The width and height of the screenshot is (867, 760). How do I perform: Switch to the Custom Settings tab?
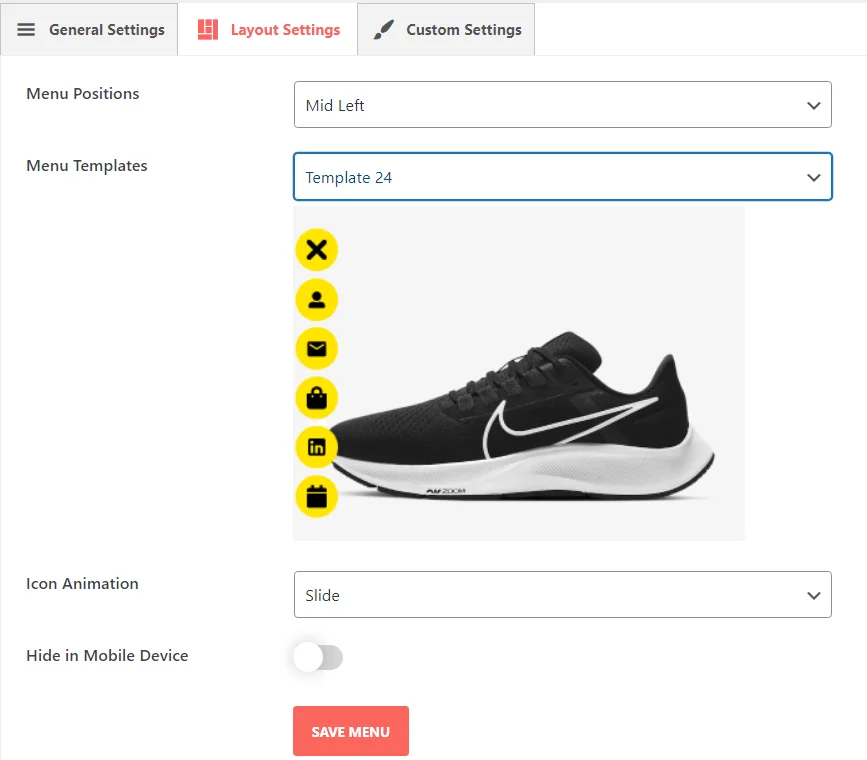coord(446,29)
